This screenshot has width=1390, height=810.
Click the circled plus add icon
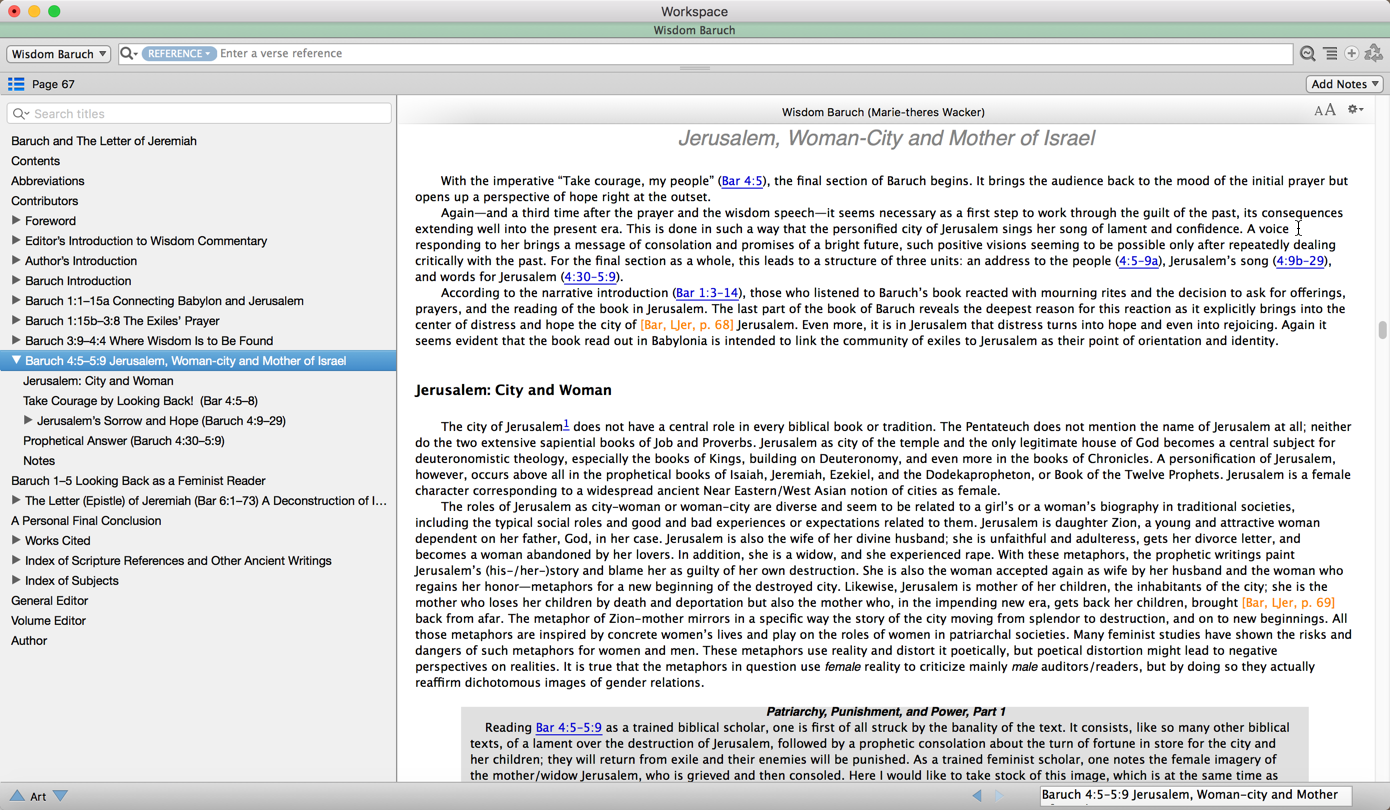pyautogui.click(x=1351, y=54)
